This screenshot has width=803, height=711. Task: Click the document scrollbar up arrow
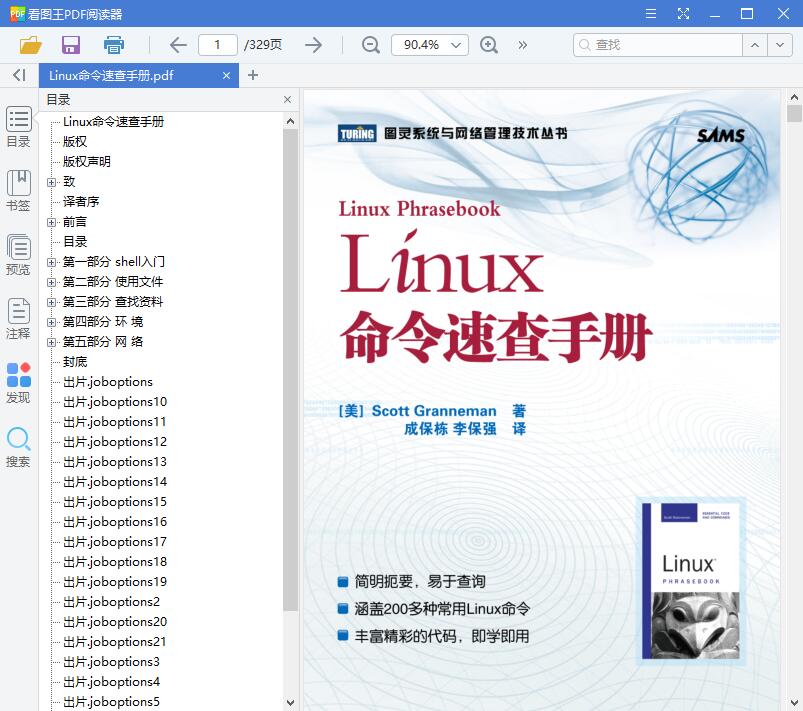(x=794, y=97)
